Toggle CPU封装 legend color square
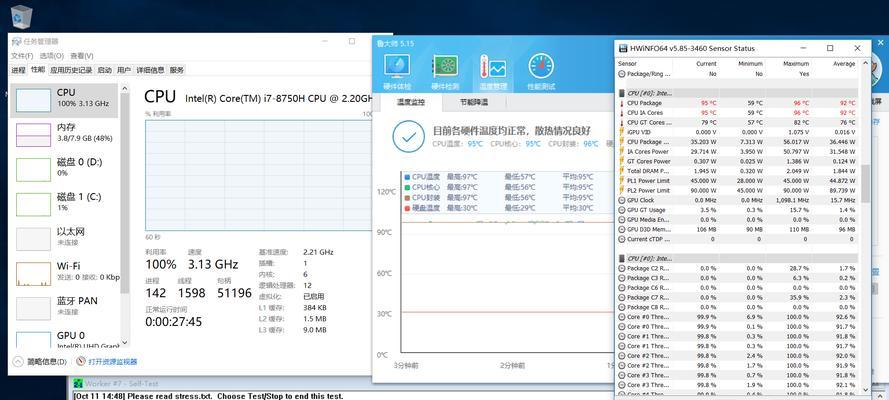 pos(407,198)
